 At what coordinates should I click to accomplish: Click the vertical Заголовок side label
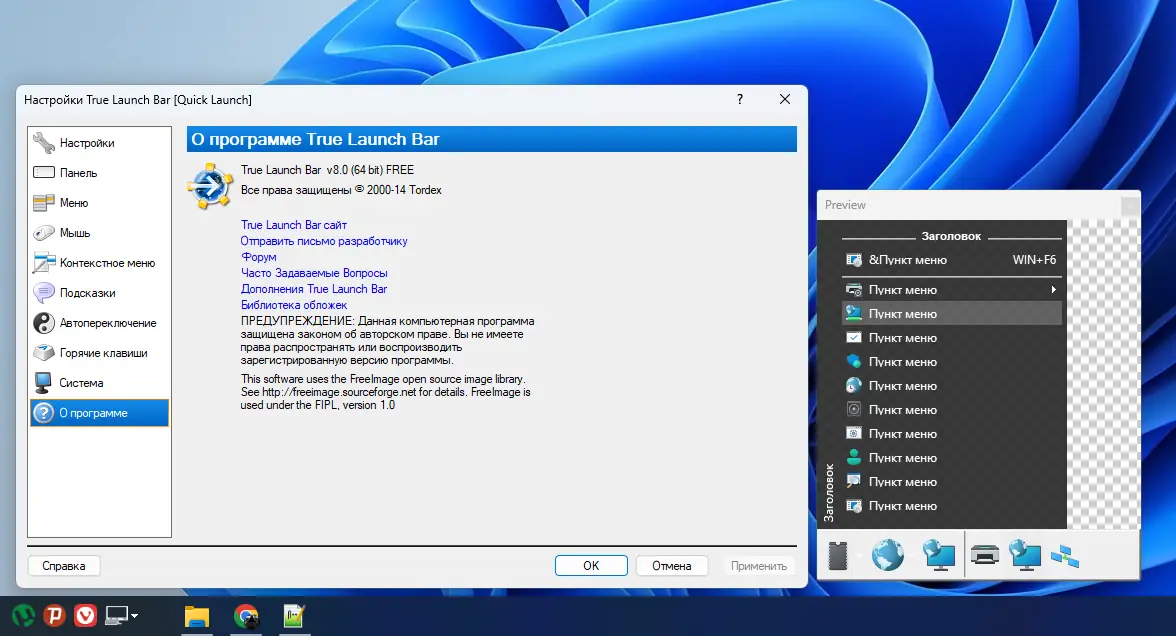[829, 493]
